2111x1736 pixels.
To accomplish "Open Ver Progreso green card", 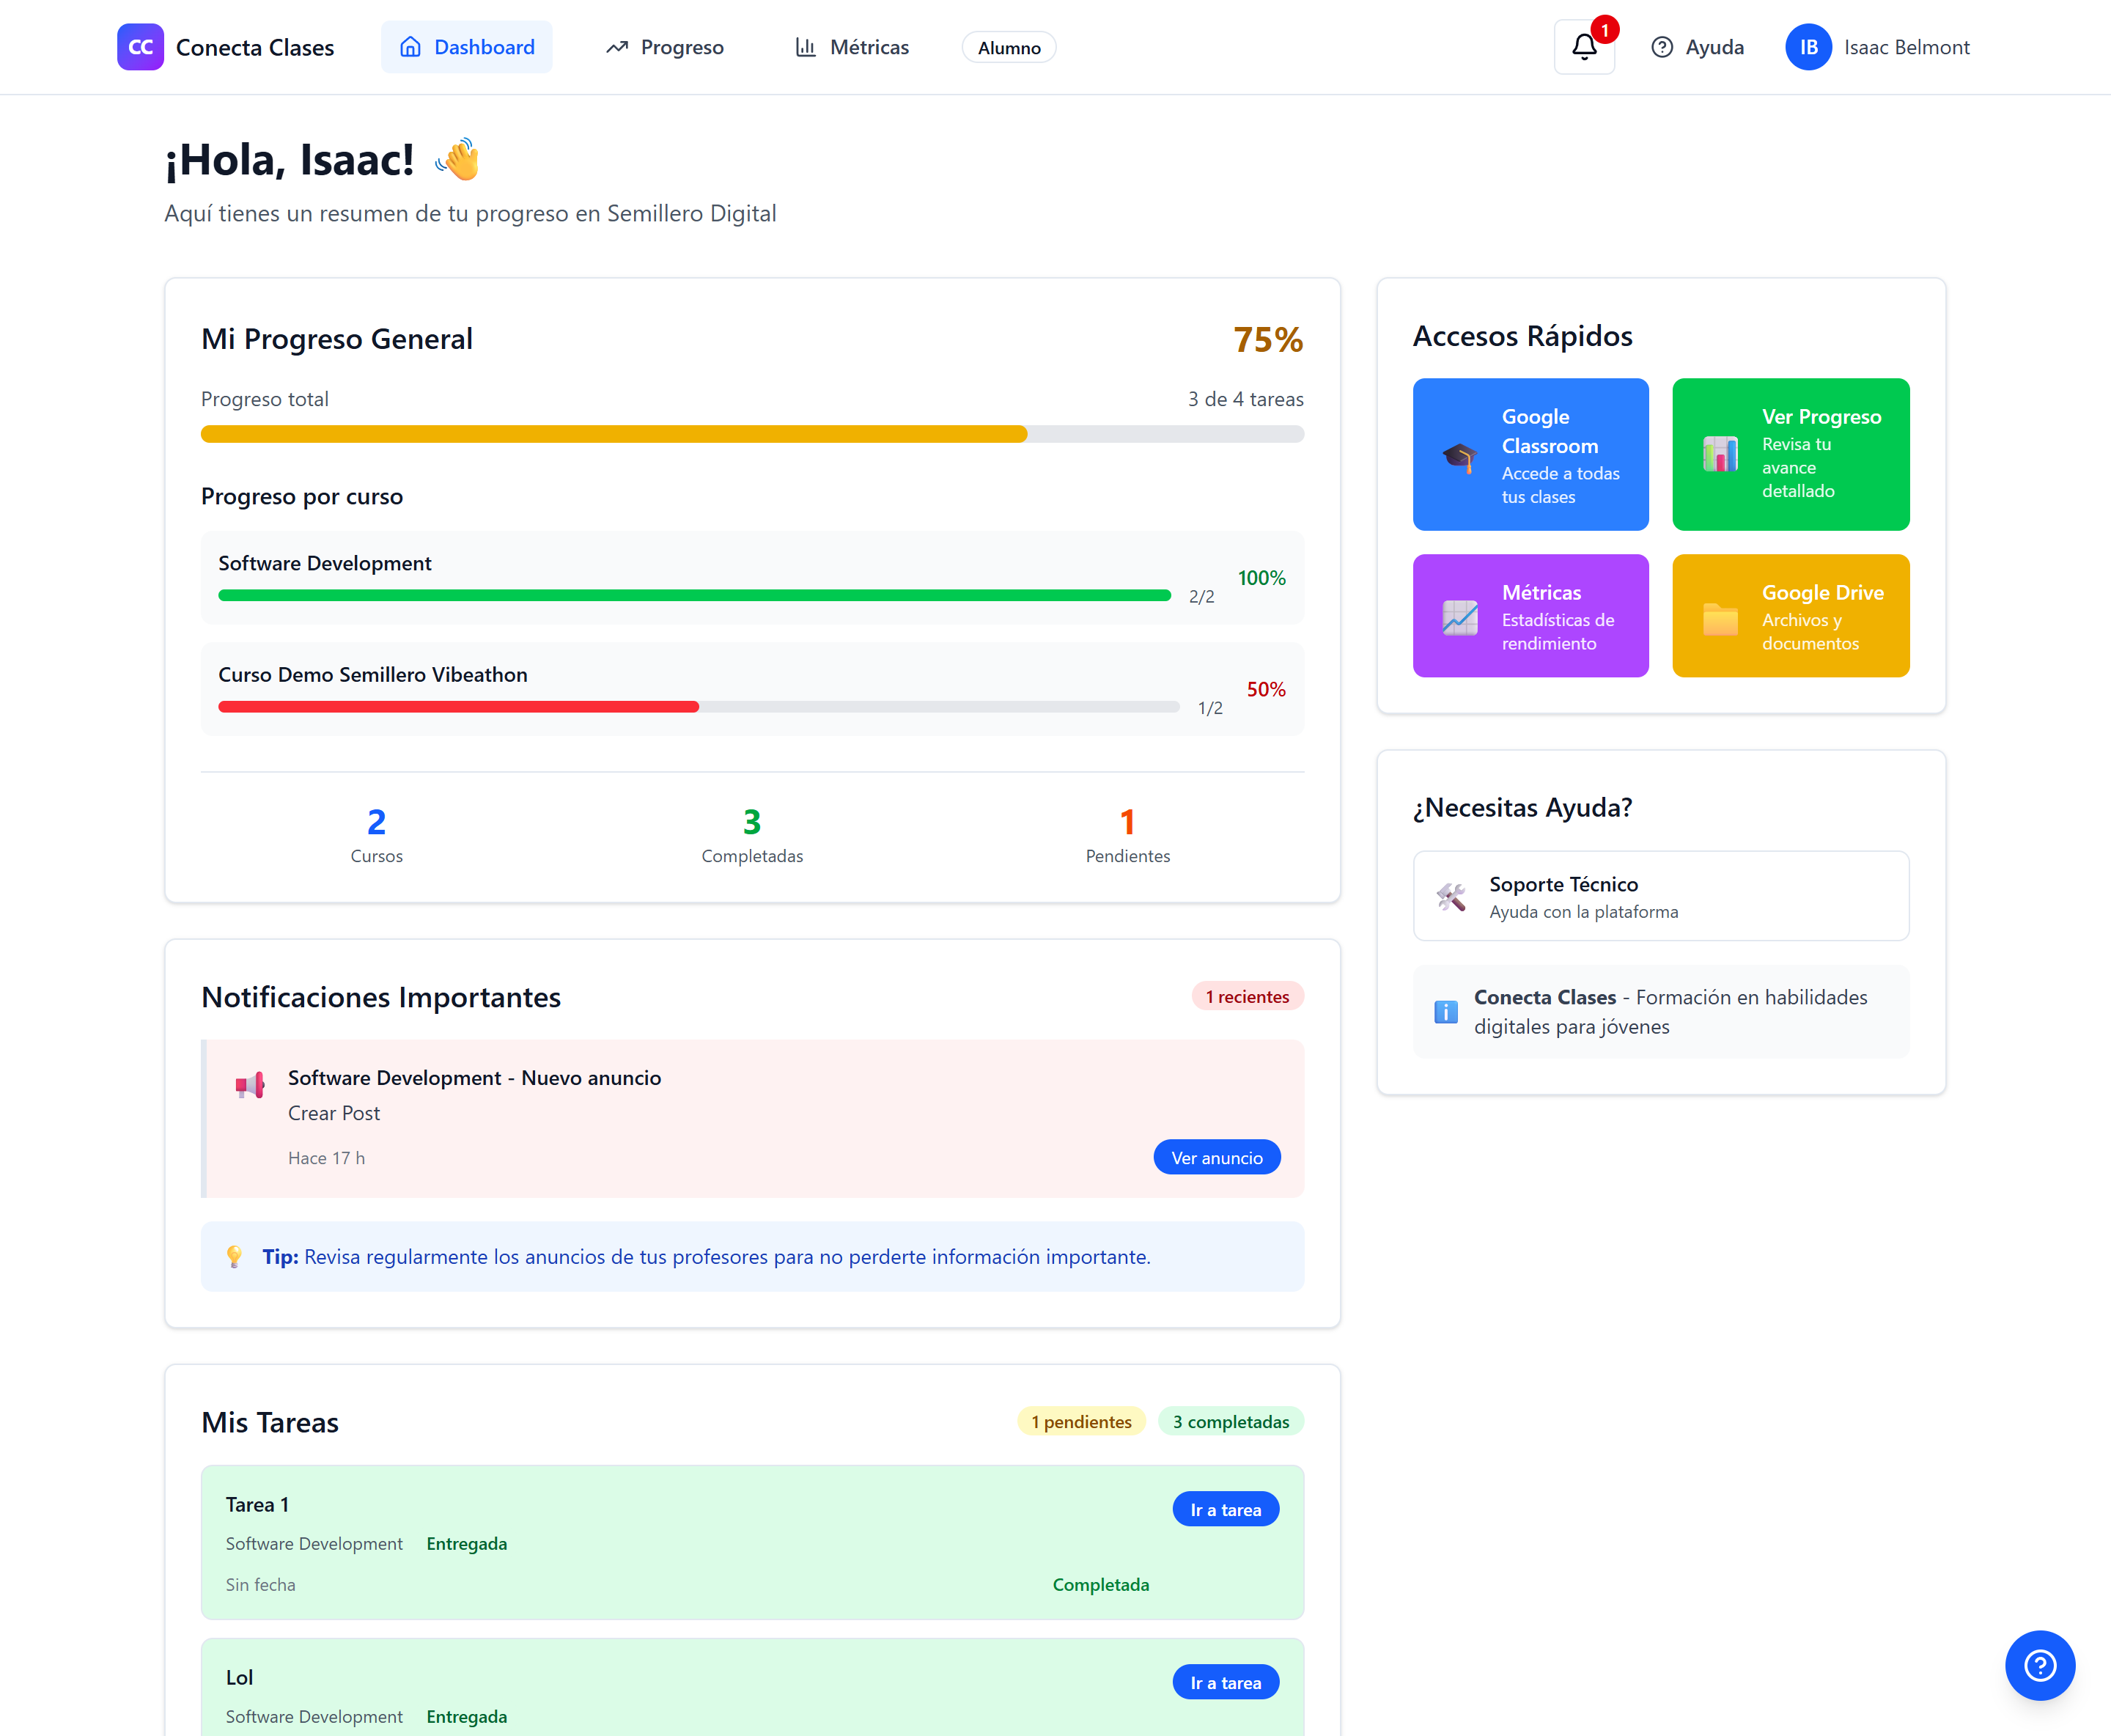I will 1790,455.
